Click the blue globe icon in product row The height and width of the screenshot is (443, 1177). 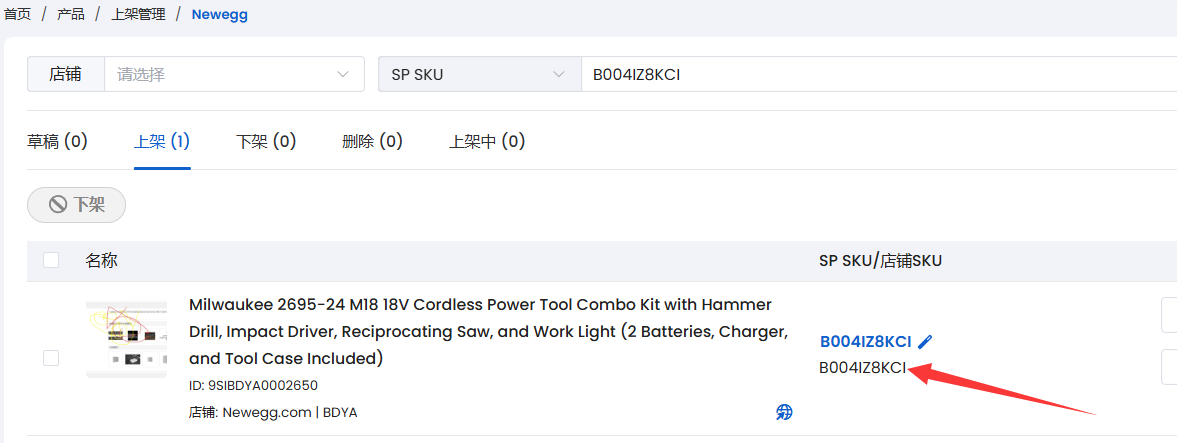point(784,411)
